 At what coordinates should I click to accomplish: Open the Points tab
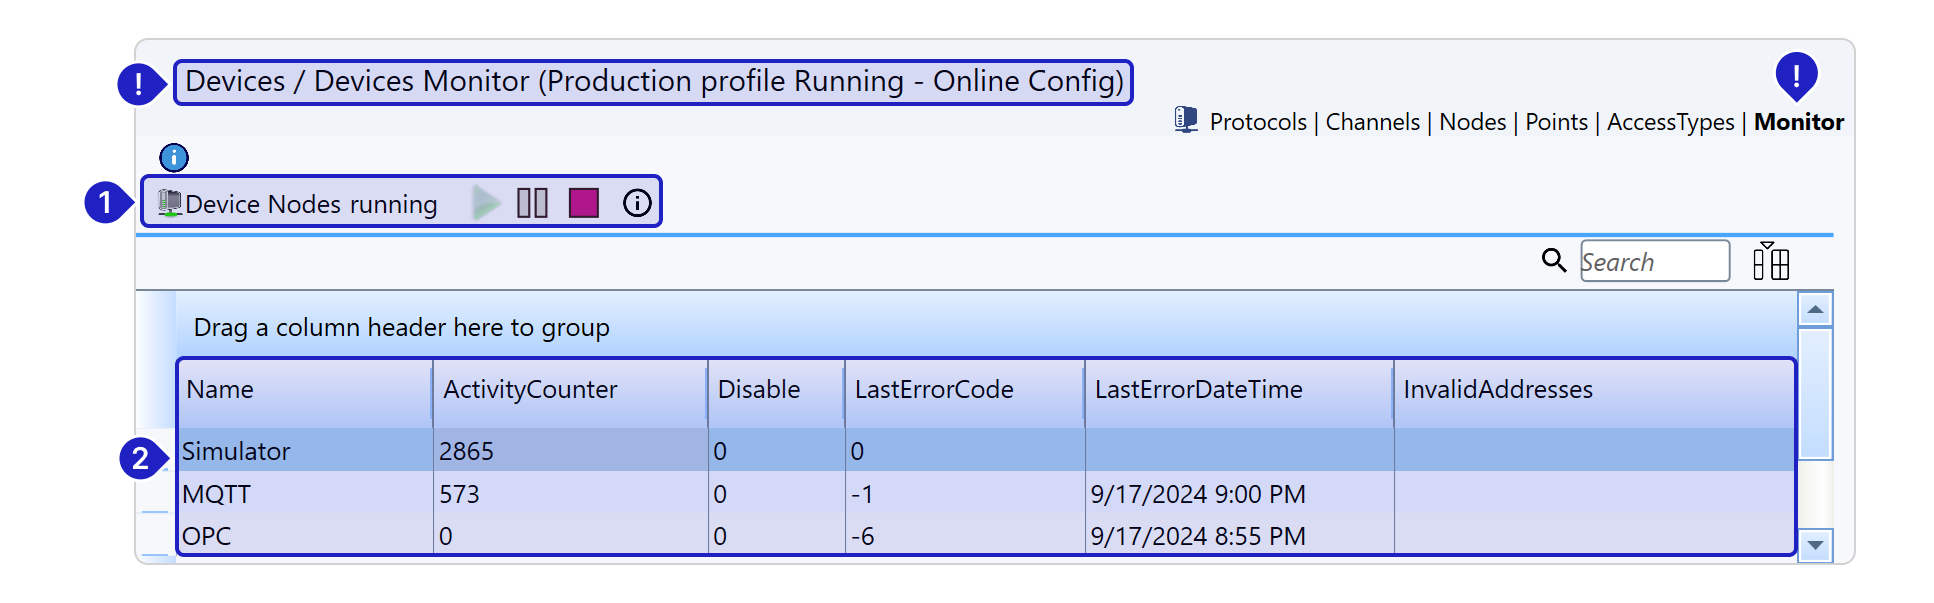click(1556, 122)
